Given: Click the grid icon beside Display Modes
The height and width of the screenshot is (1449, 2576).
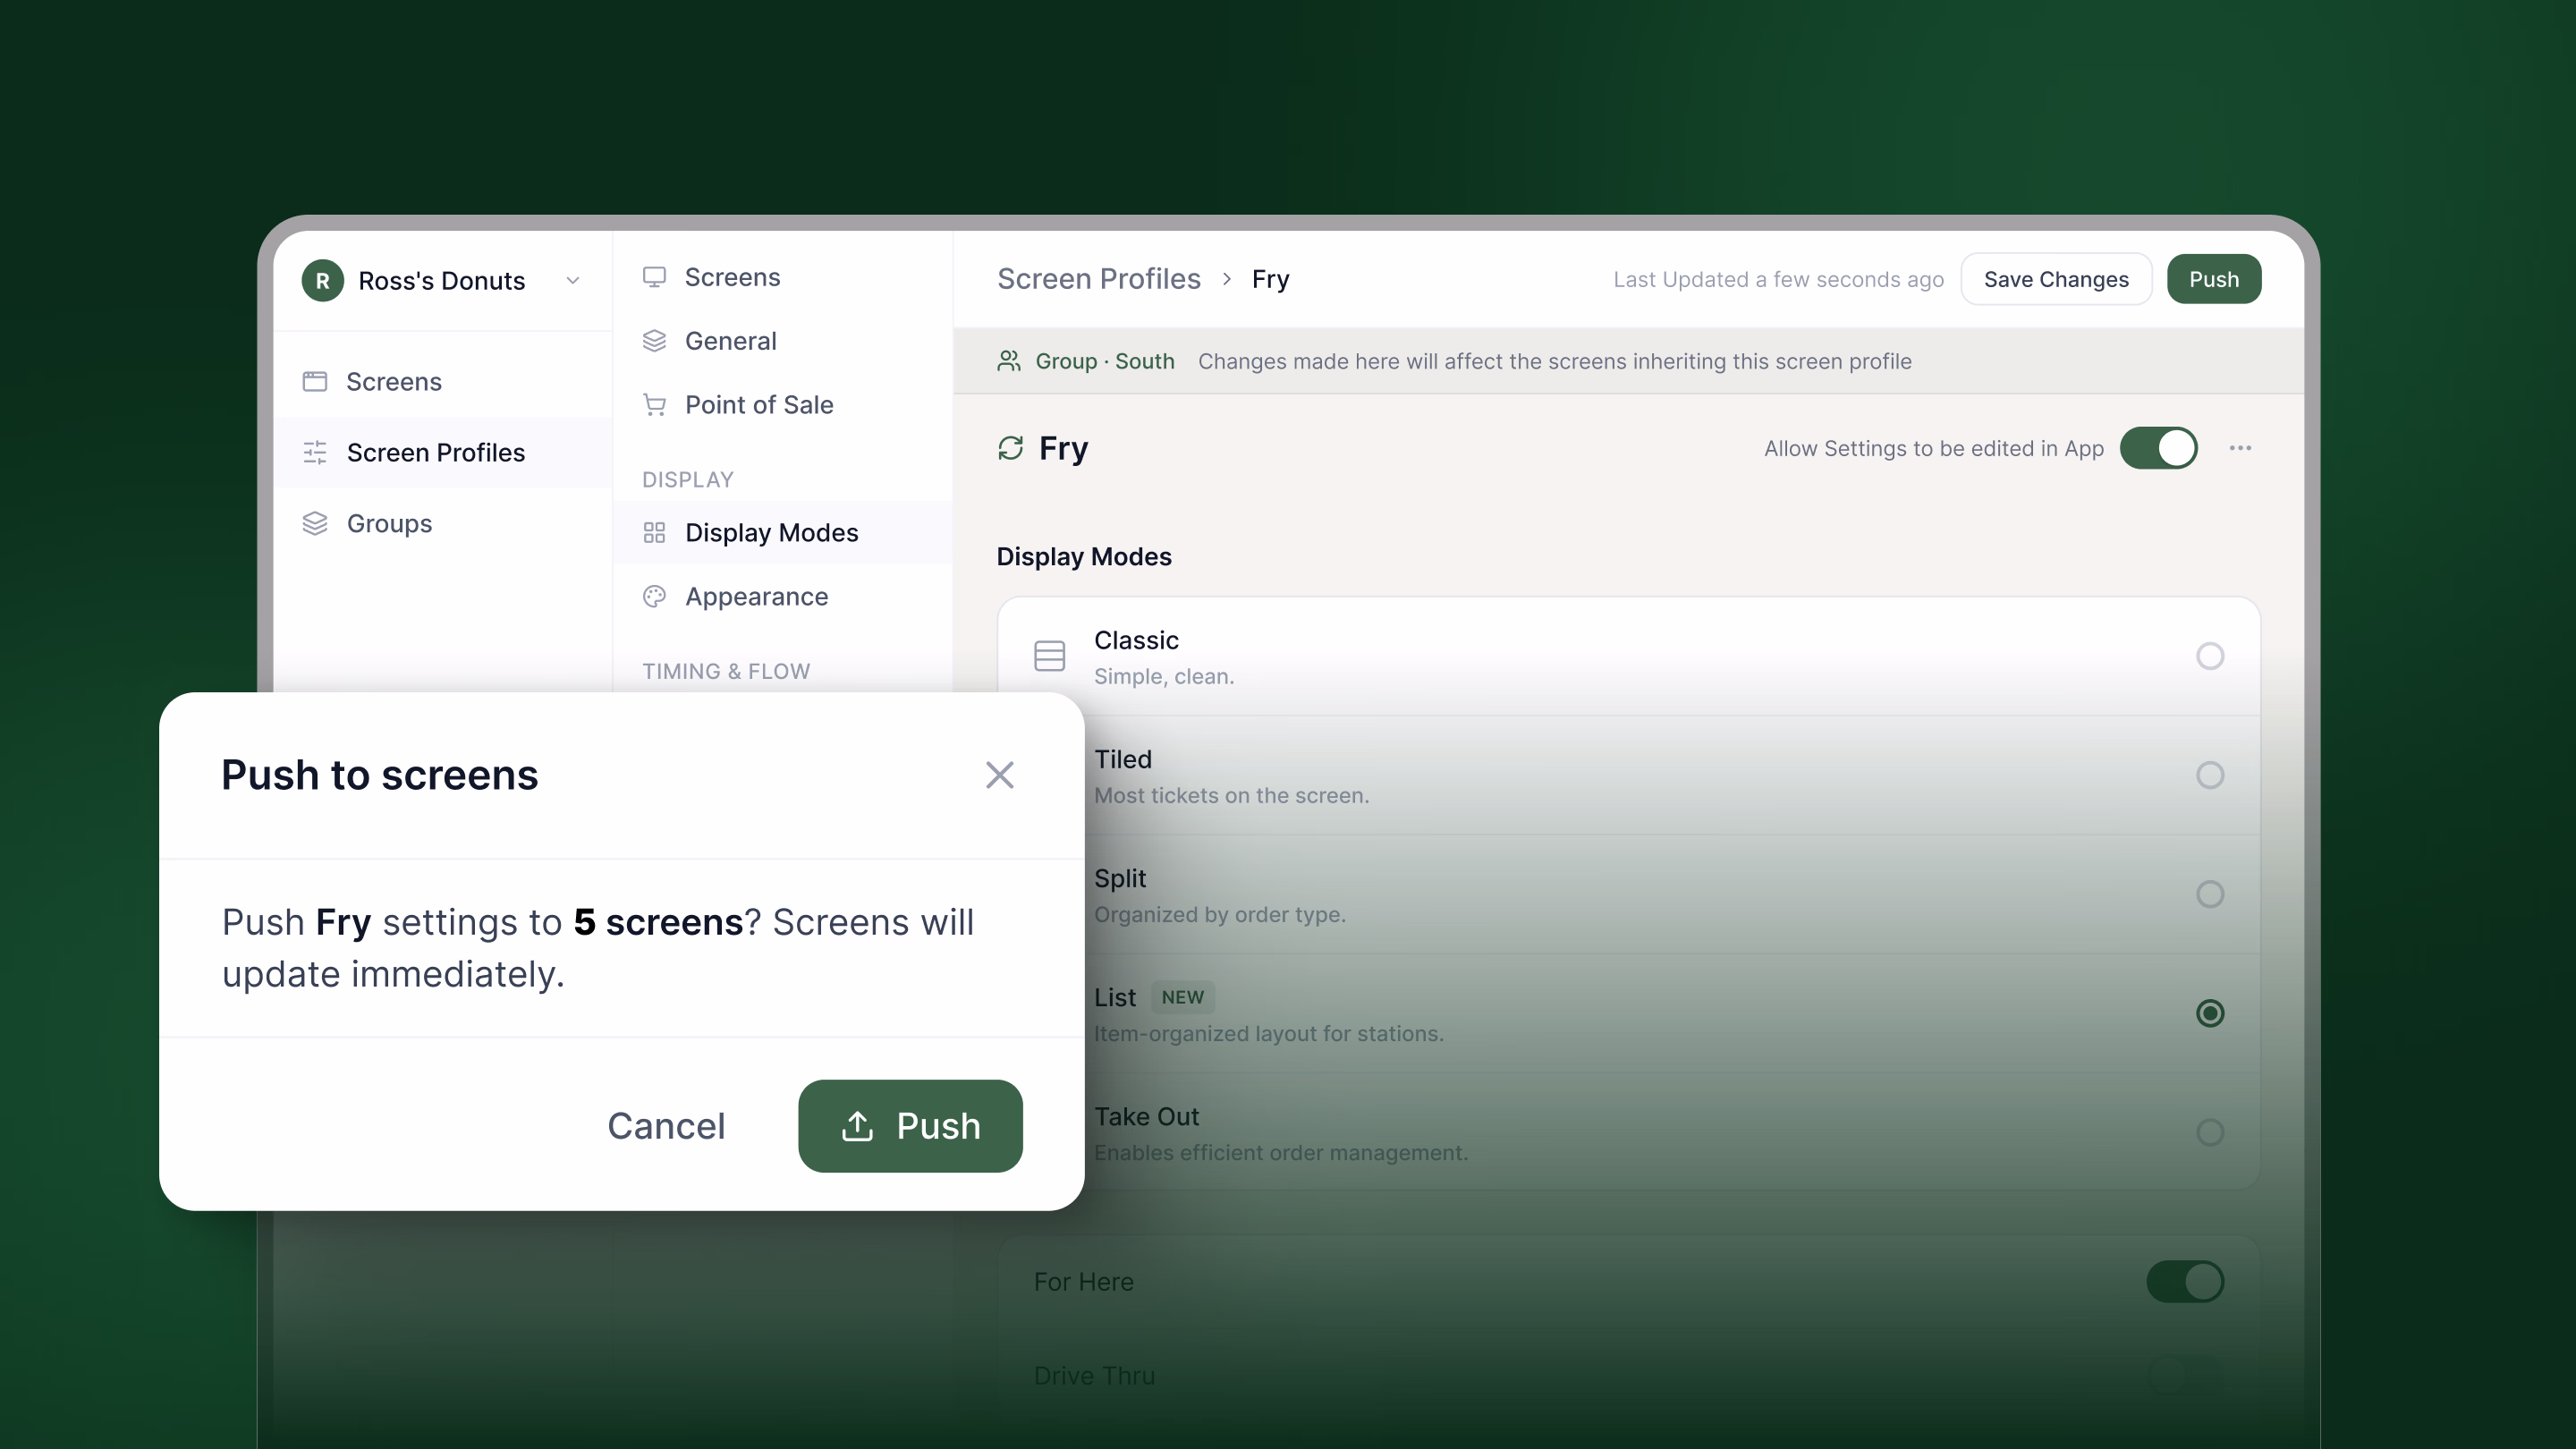Looking at the screenshot, I should (x=654, y=533).
